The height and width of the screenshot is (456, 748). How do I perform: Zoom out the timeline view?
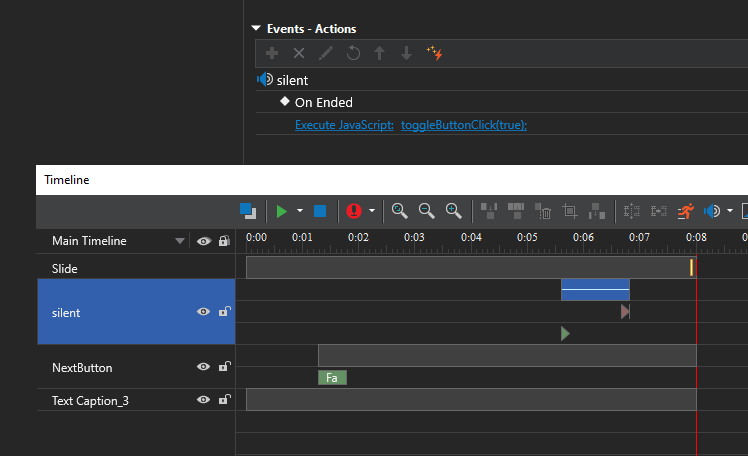(427, 211)
